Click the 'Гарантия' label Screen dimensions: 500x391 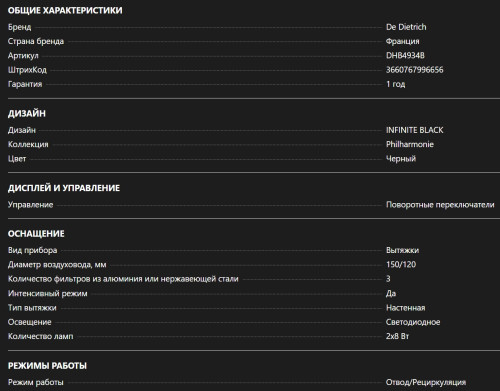[x=25, y=84]
